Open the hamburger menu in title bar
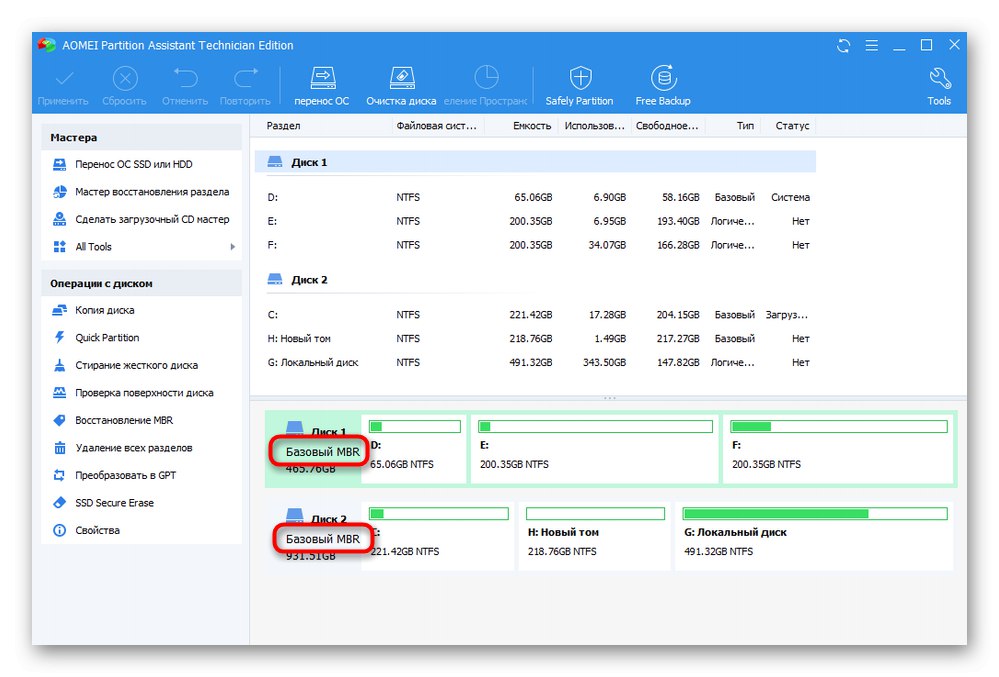 click(872, 45)
